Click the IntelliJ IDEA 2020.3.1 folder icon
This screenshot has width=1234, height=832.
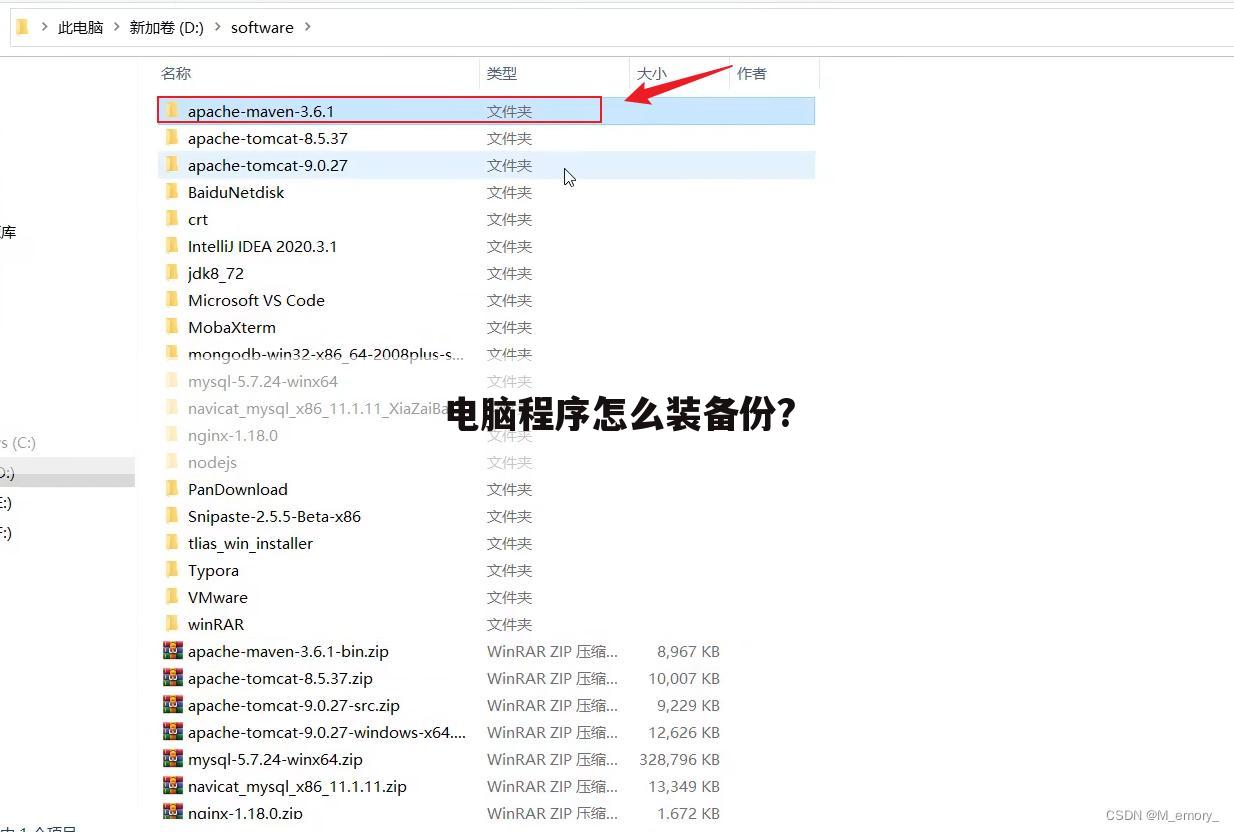pos(172,245)
